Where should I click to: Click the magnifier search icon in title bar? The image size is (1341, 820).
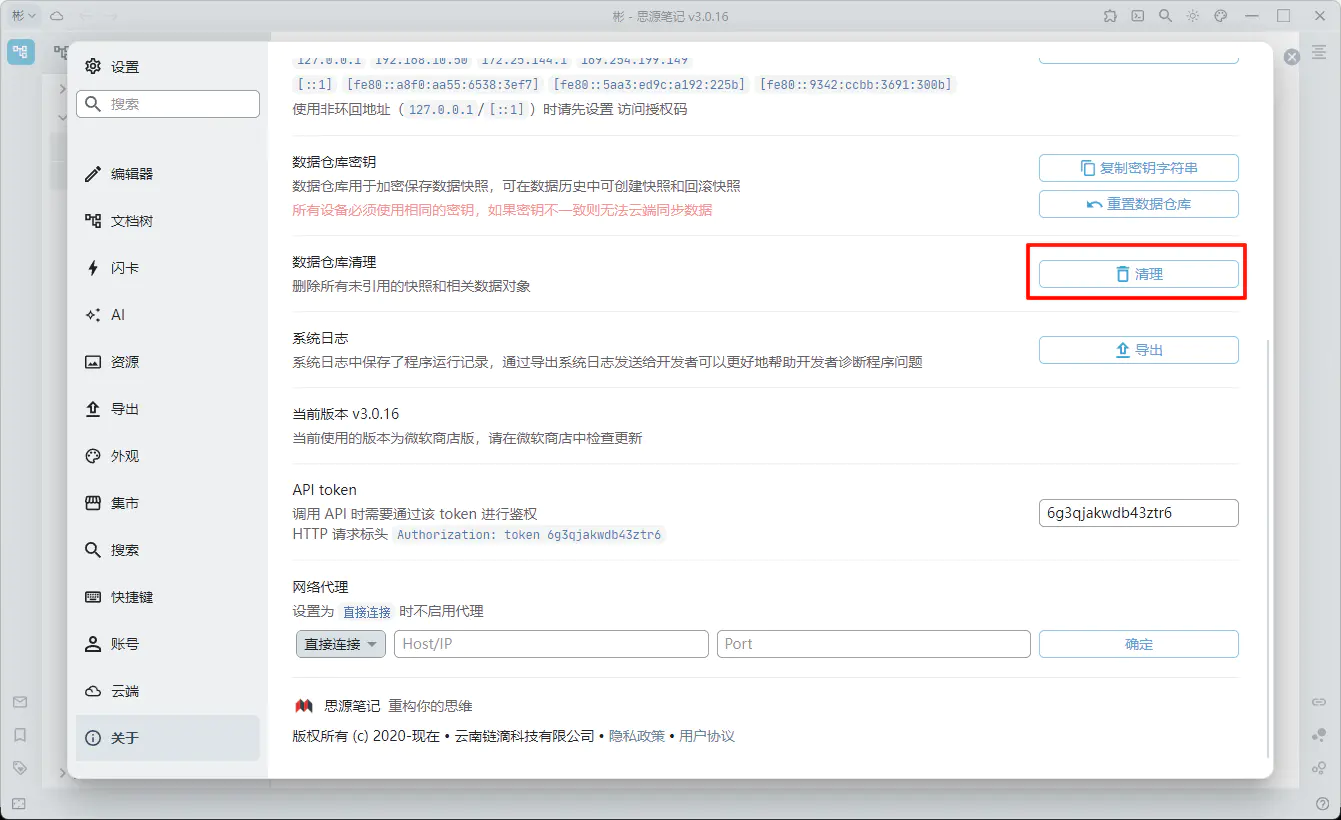1165,16
